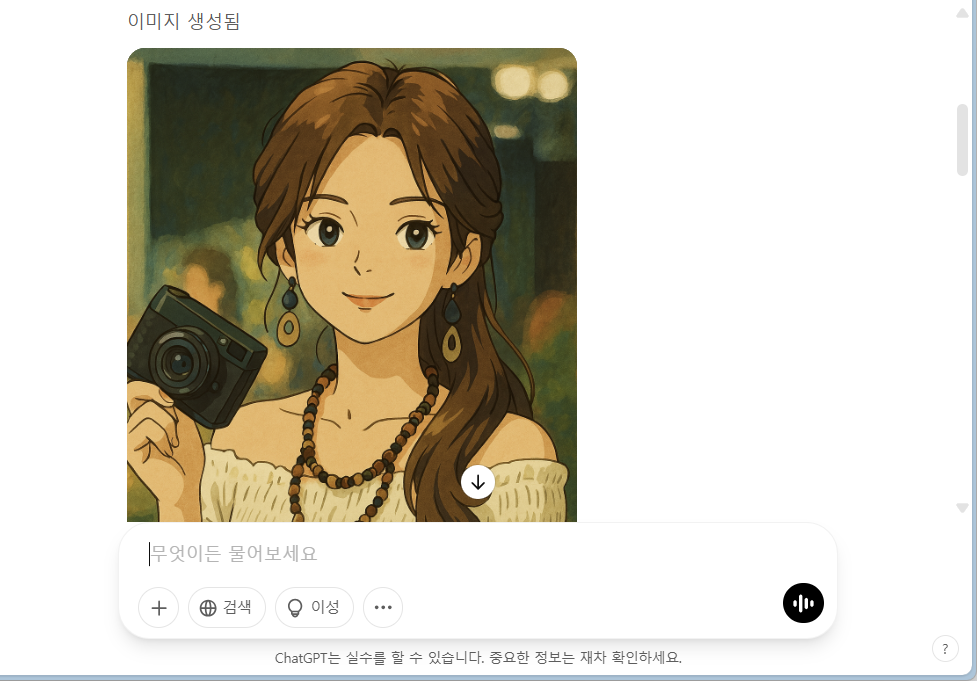Open the question mark help button
Viewport: 977px width, 681px height.
(945, 649)
